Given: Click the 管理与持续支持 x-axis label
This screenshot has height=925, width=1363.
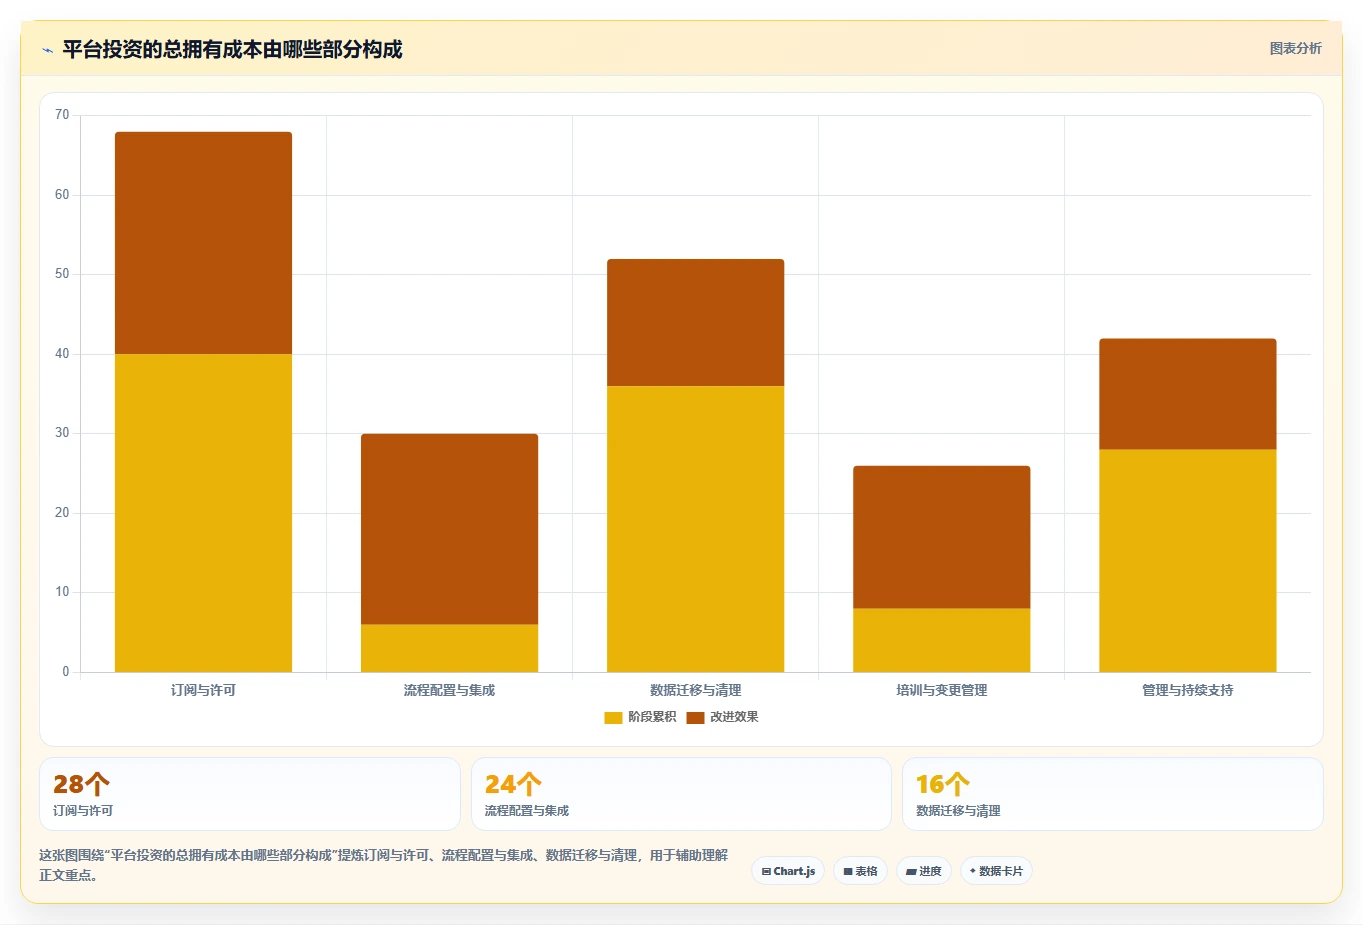Looking at the screenshot, I should point(1187,690).
